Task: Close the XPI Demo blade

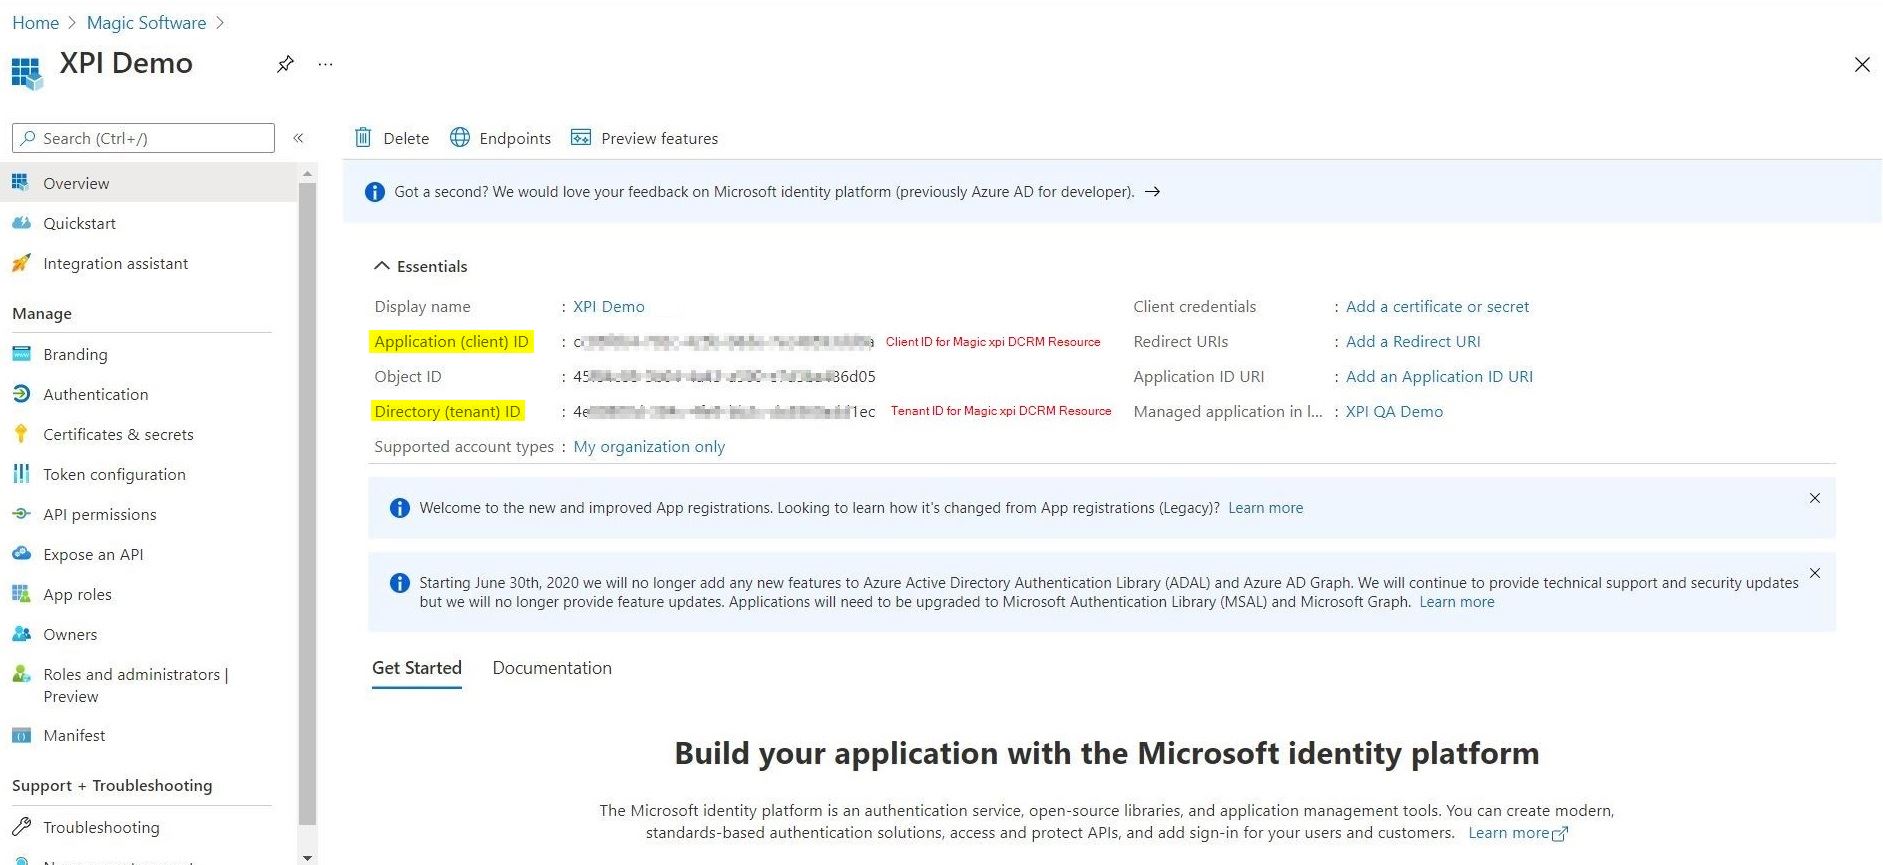Action: (1862, 65)
